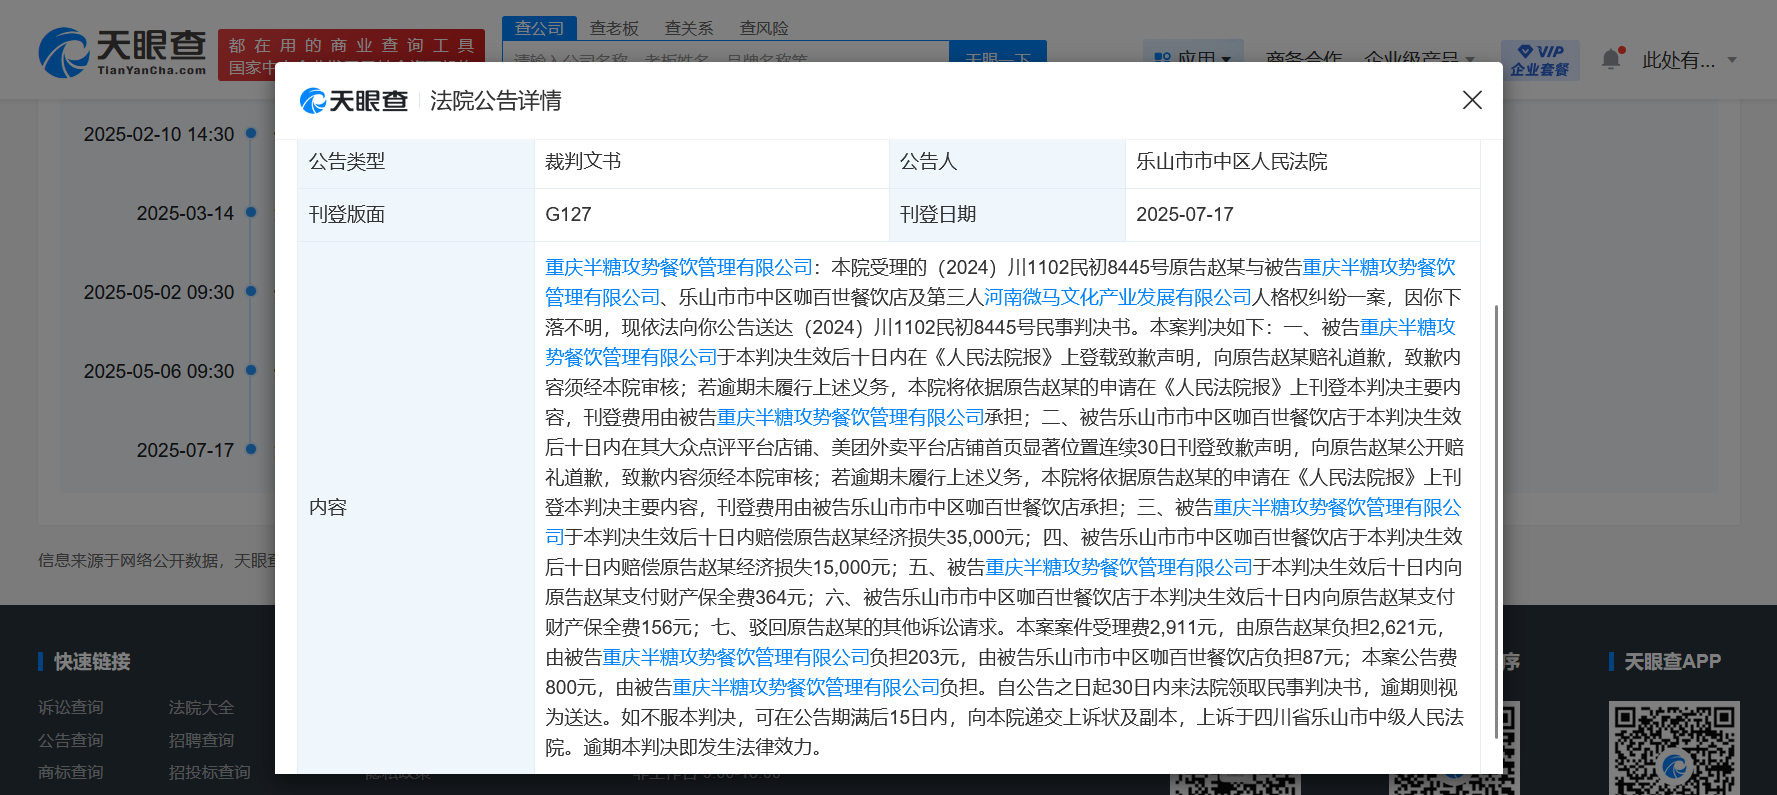Open the 商务合作 link

coord(1304,59)
